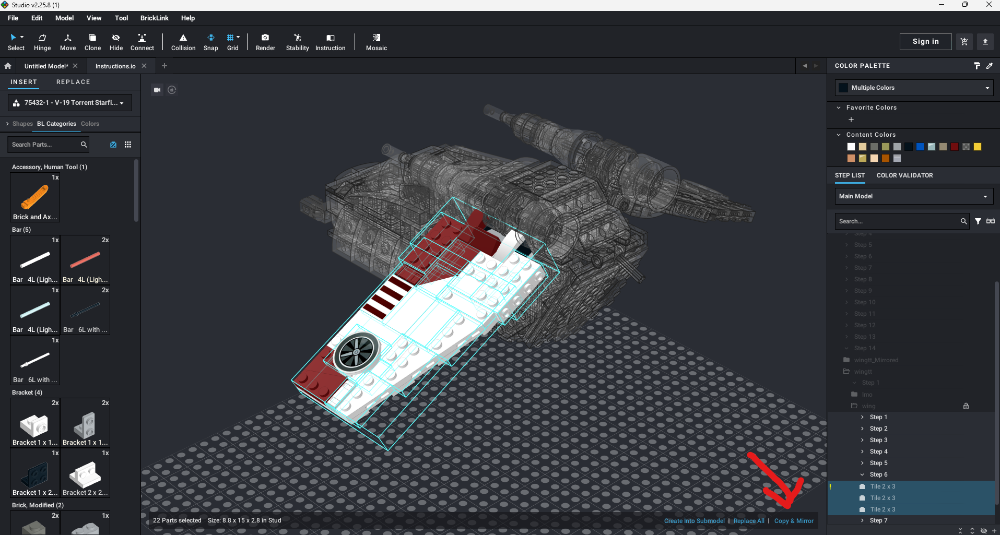Select the Clone tool

coord(93,41)
